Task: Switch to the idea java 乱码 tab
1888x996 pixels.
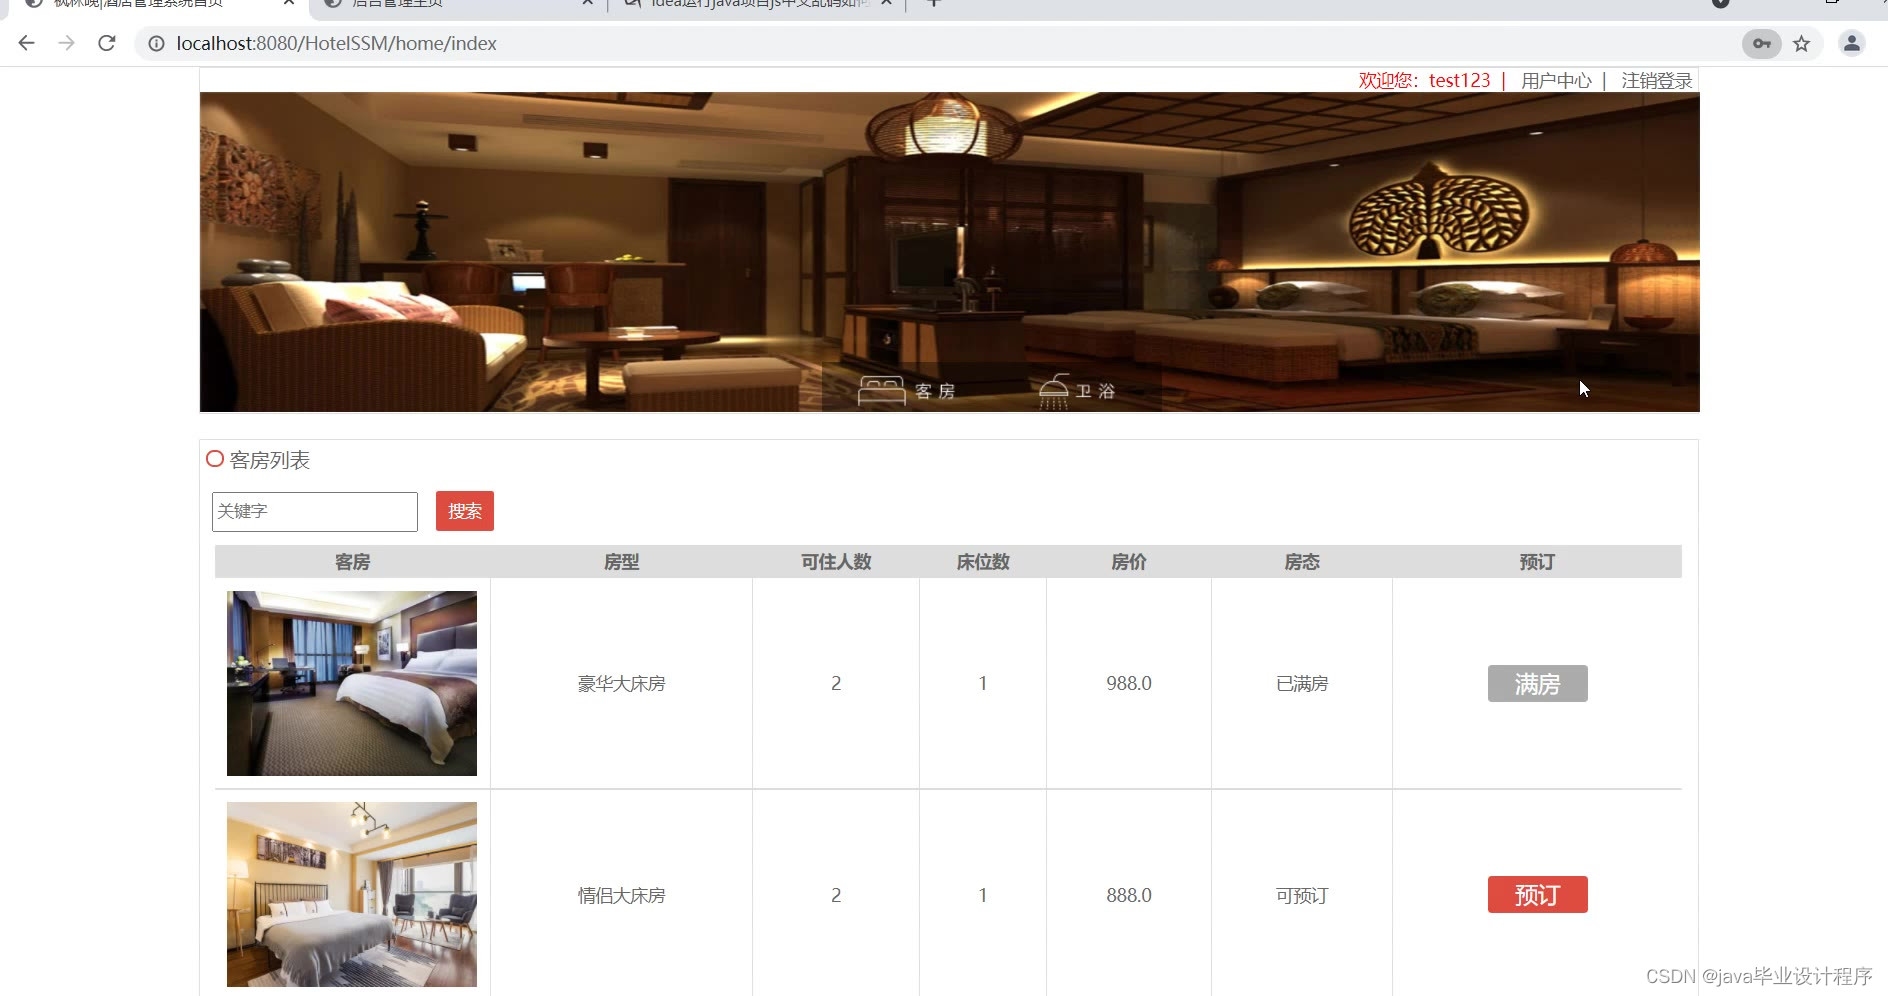Action: [750, 4]
